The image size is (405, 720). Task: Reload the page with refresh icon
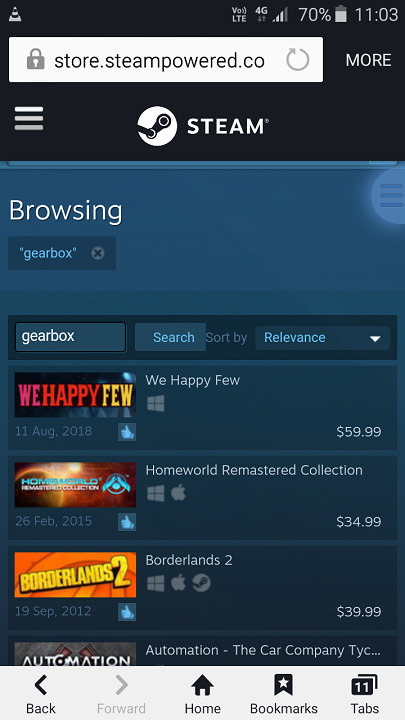[x=298, y=60]
